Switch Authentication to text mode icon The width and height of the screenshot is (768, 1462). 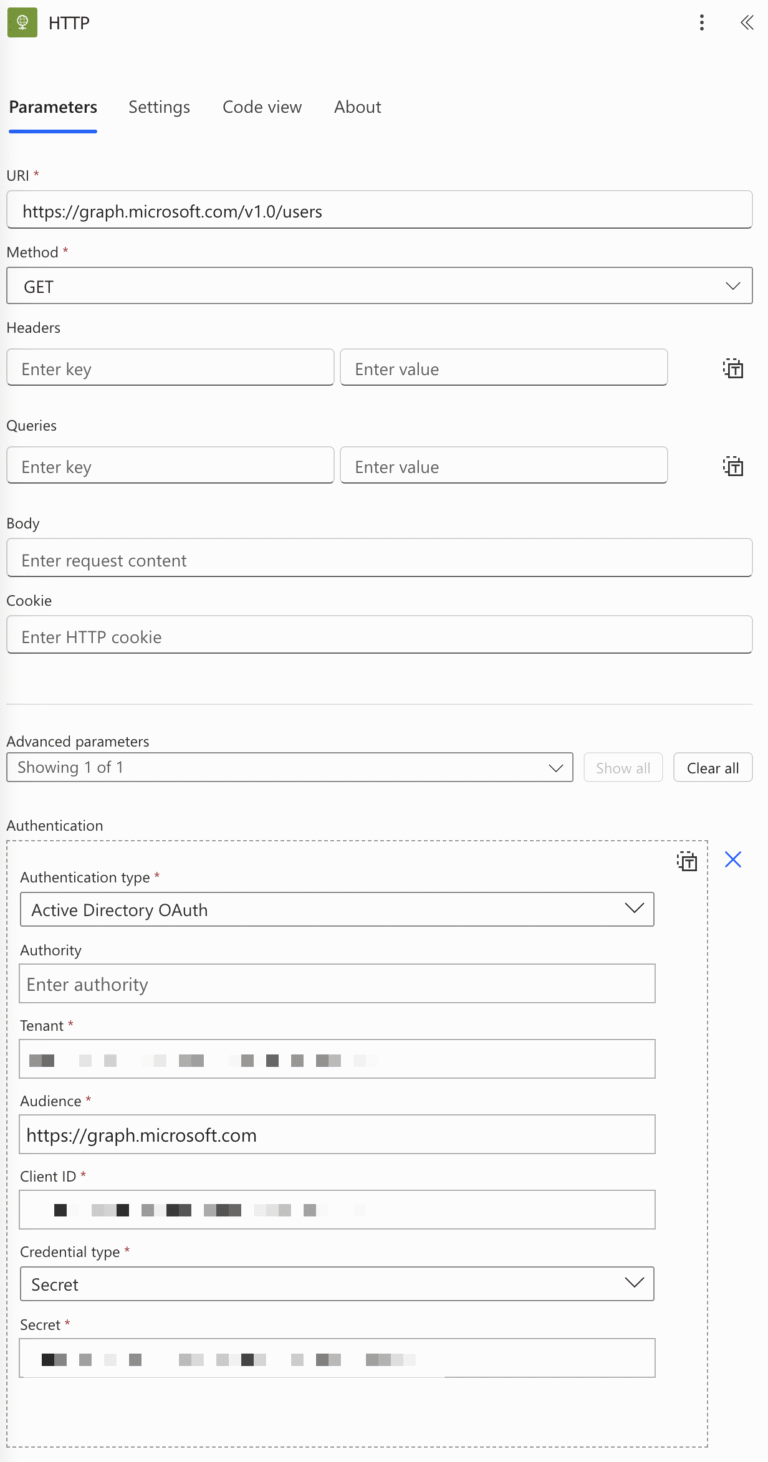pyautogui.click(x=687, y=861)
